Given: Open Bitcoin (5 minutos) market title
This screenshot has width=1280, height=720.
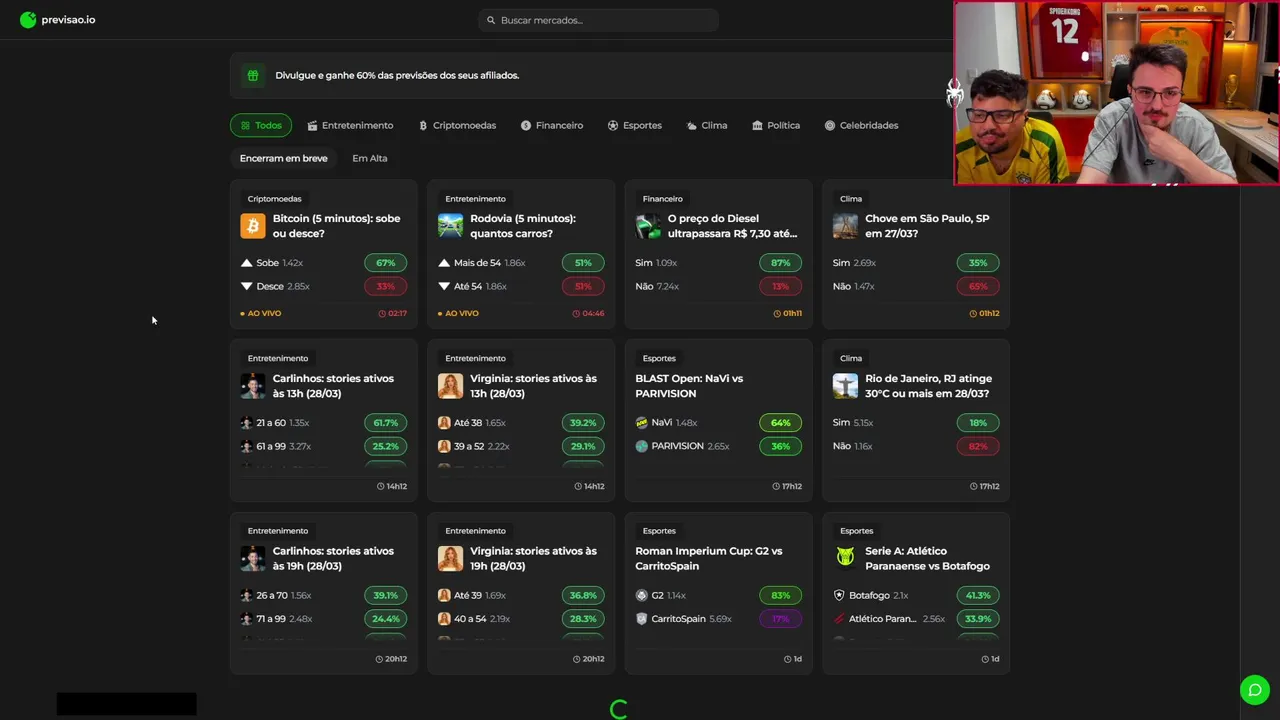Looking at the screenshot, I should tap(336, 226).
